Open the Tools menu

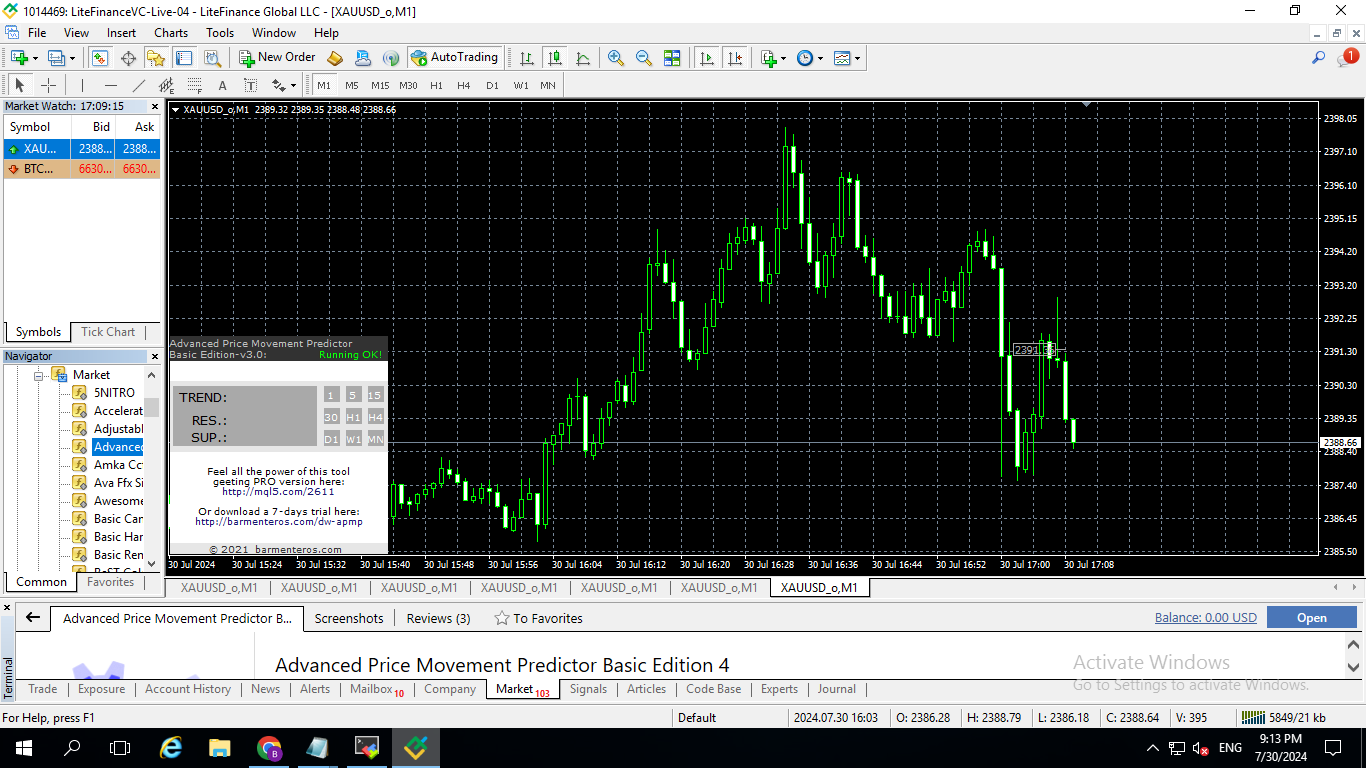[220, 33]
